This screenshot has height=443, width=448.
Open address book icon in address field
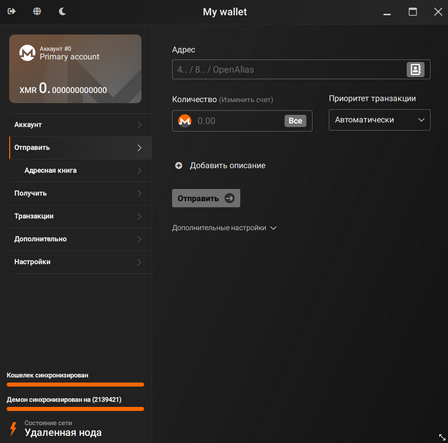(415, 69)
